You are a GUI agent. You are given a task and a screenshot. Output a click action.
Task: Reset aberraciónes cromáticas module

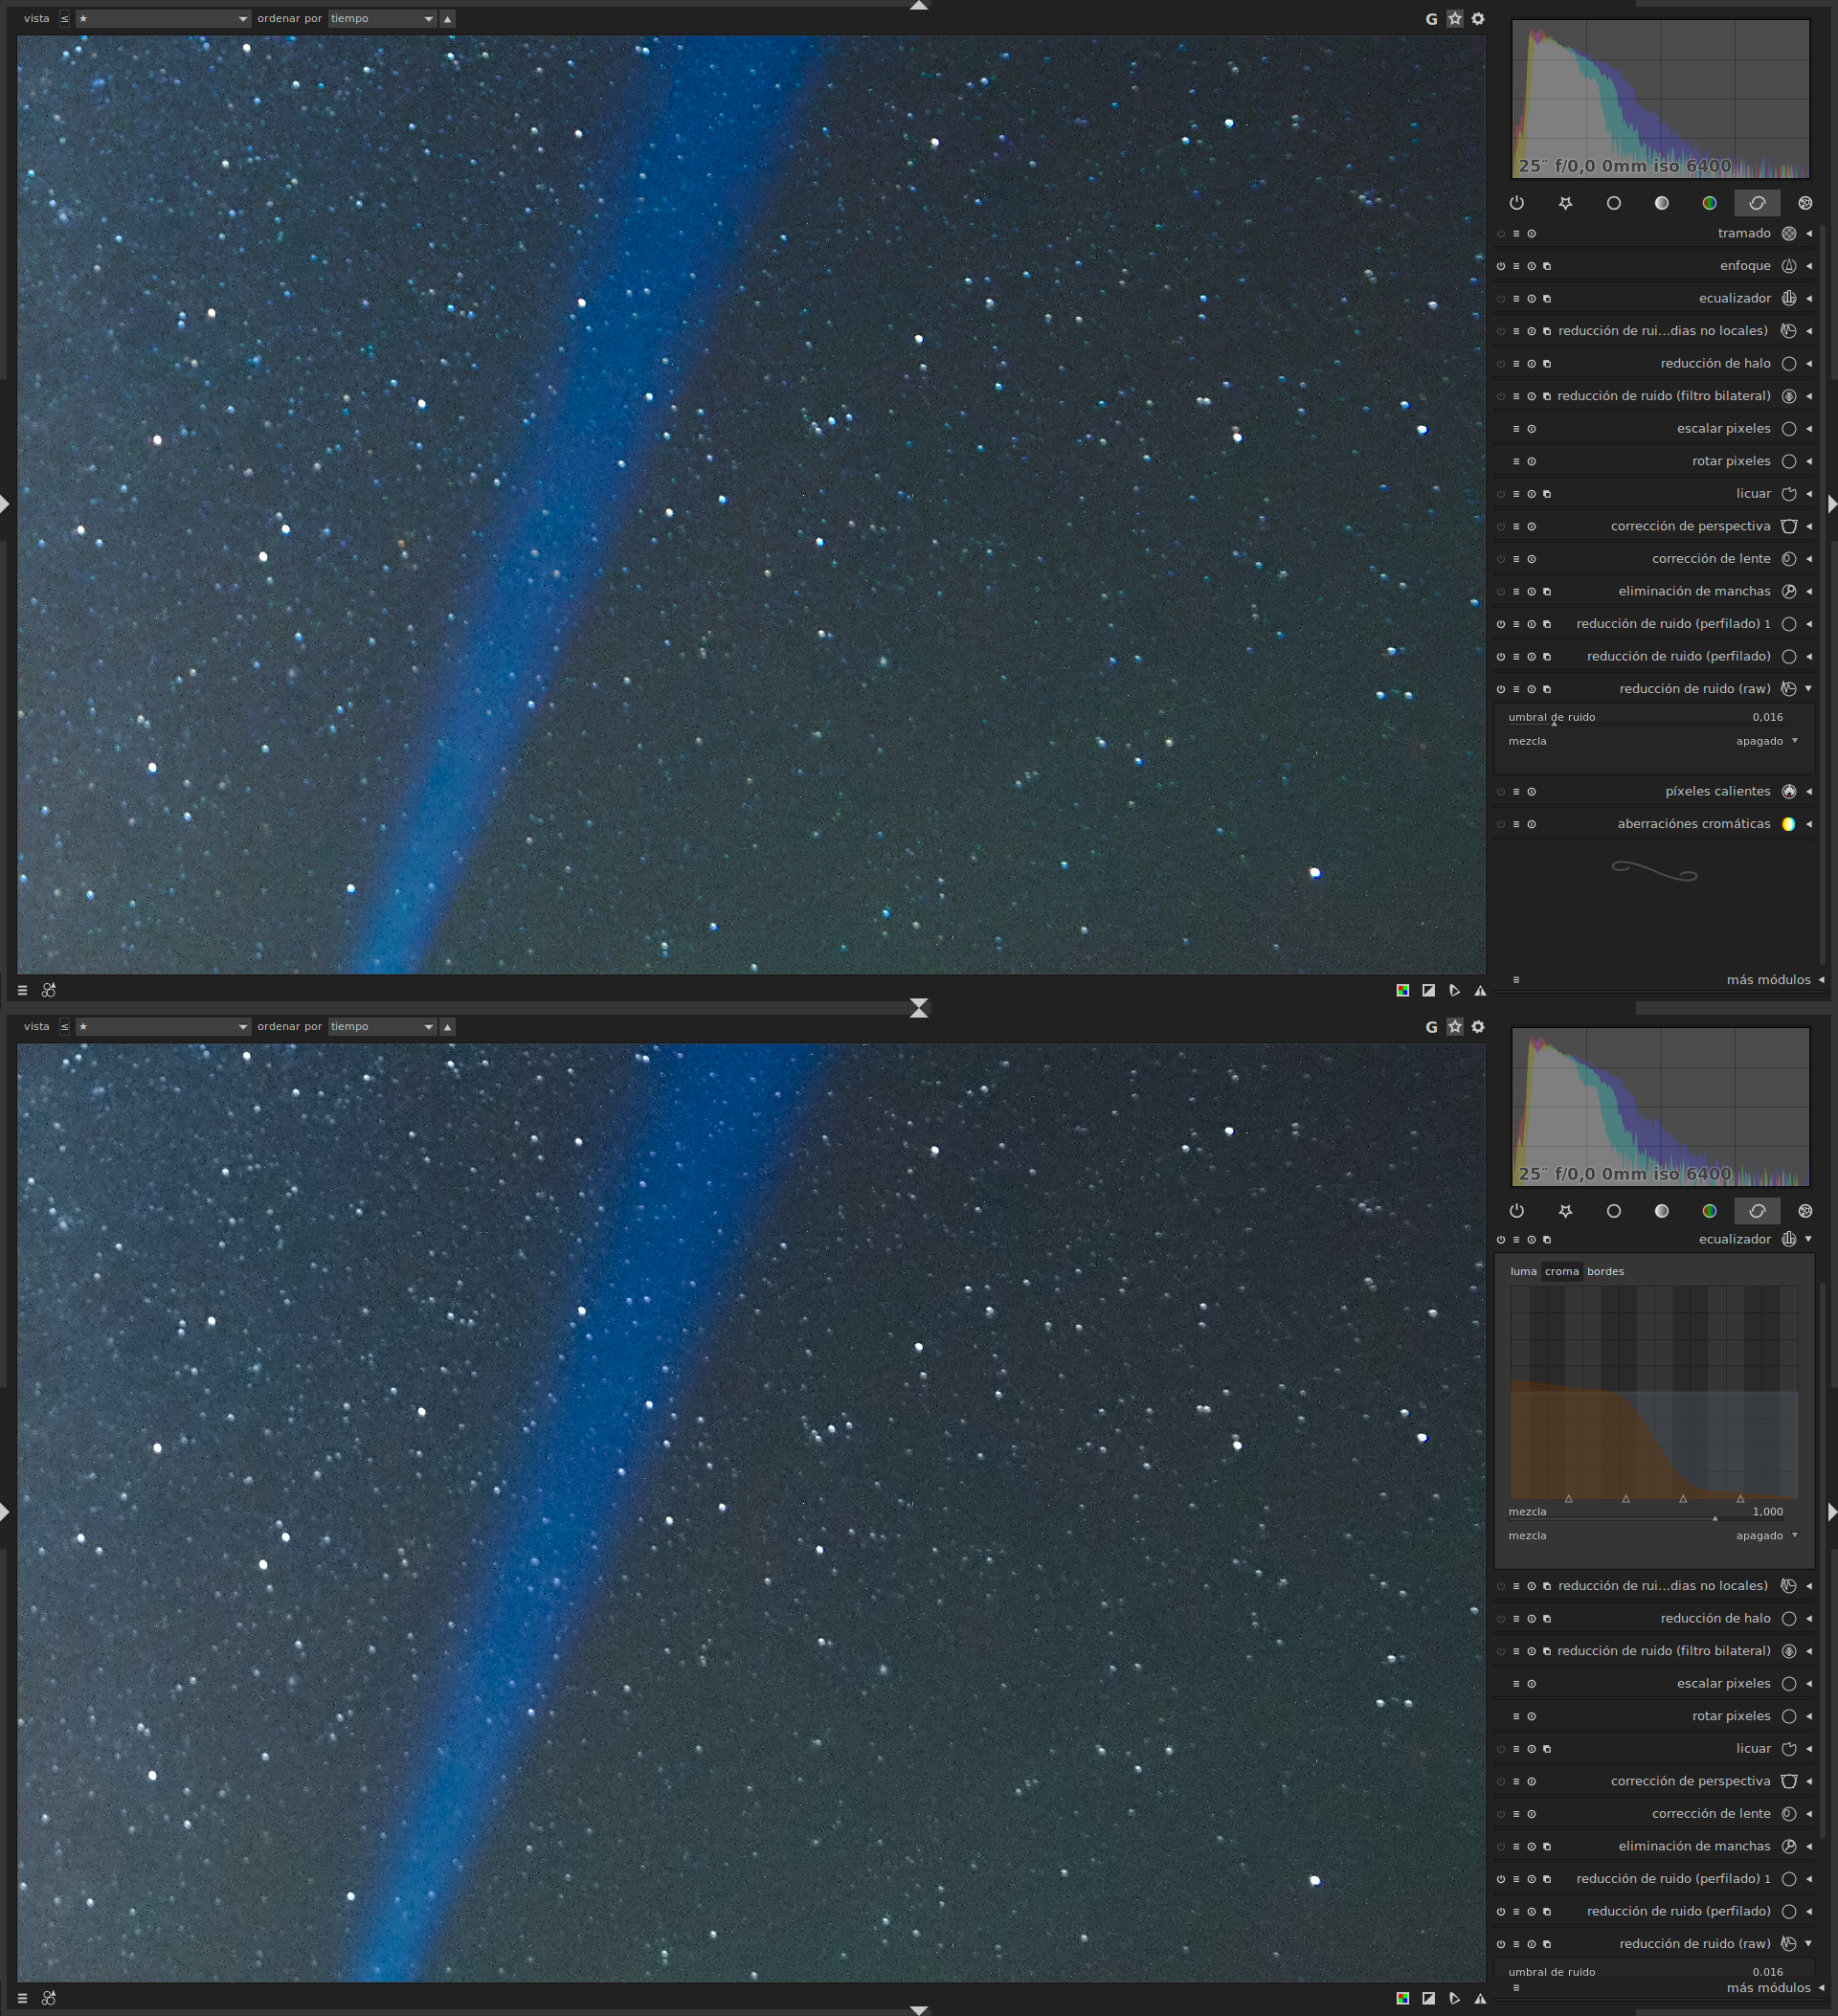[1531, 824]
